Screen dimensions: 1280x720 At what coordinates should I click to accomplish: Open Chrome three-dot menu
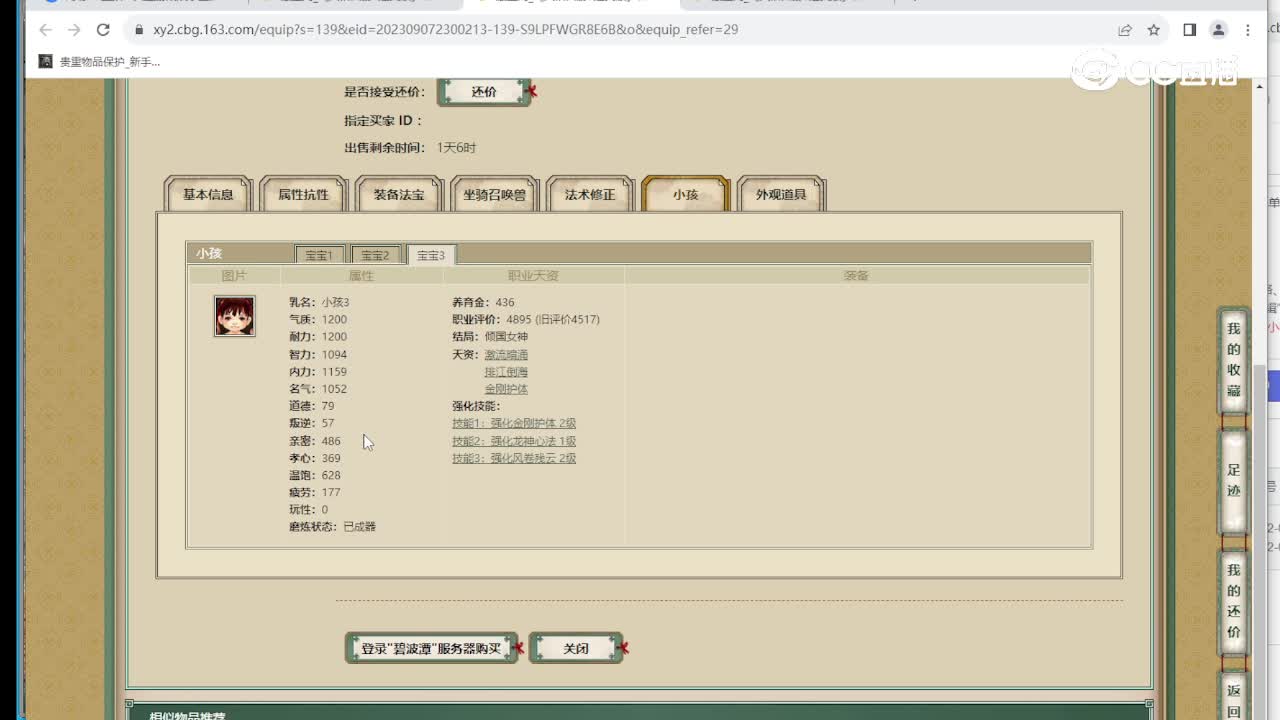1247,30
